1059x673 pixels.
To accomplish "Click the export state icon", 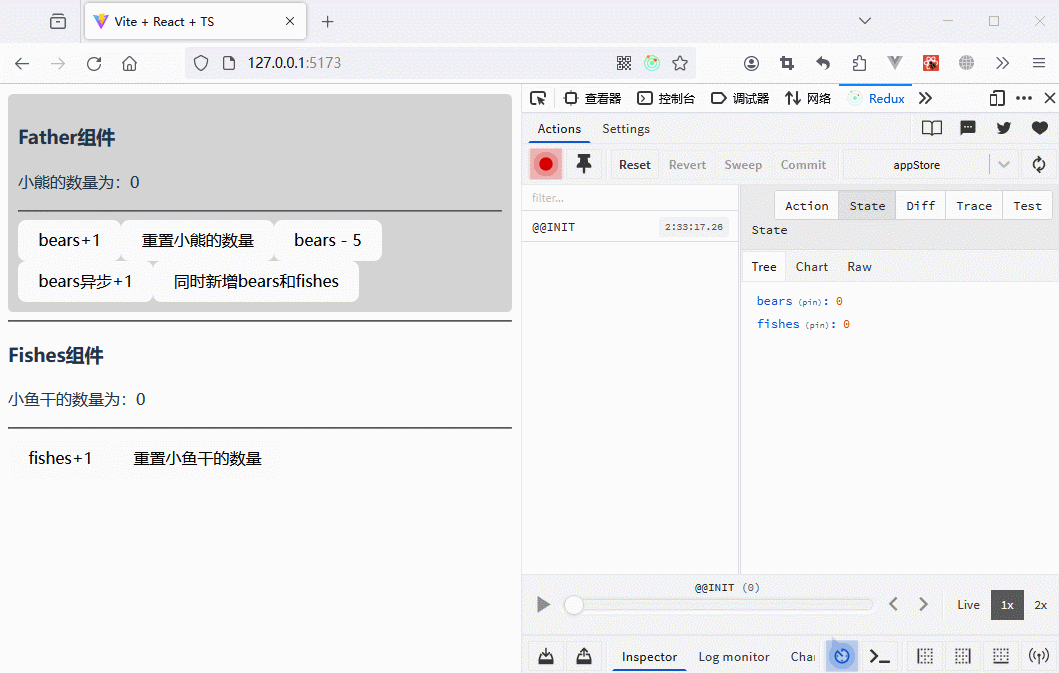I will point(583,656).
